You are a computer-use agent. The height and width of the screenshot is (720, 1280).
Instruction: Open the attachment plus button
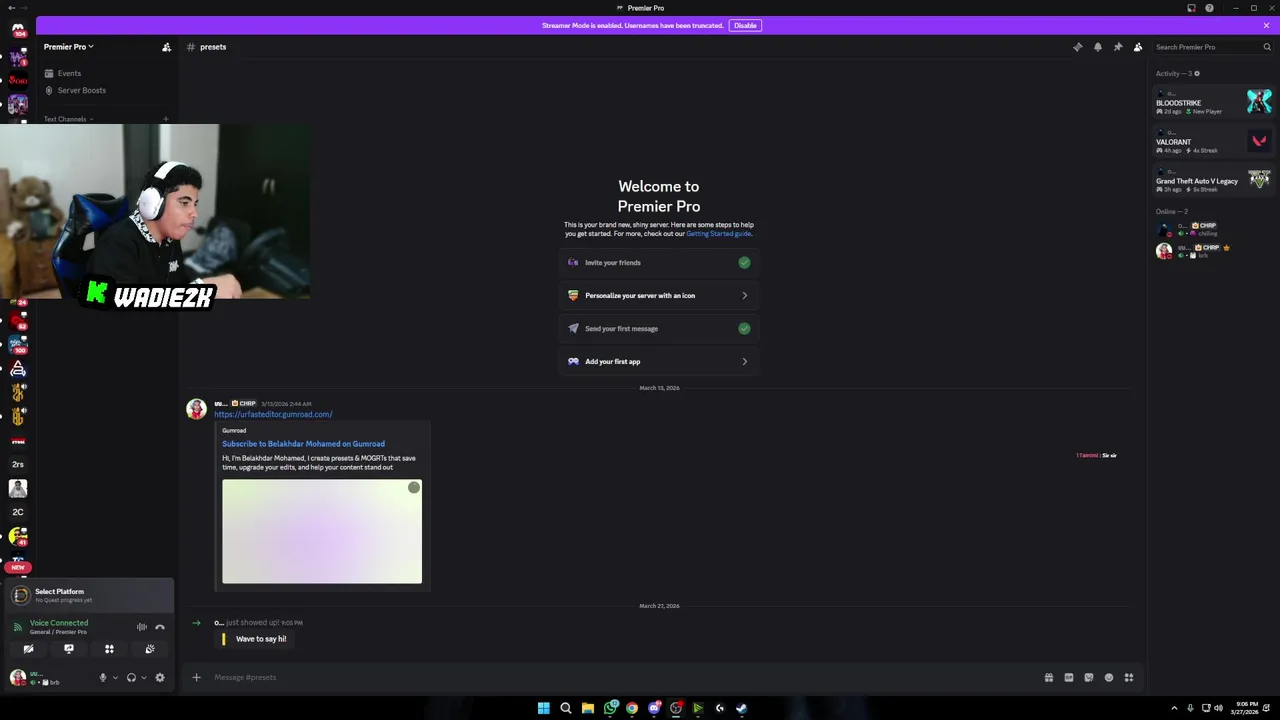click(x=196, y=678)
